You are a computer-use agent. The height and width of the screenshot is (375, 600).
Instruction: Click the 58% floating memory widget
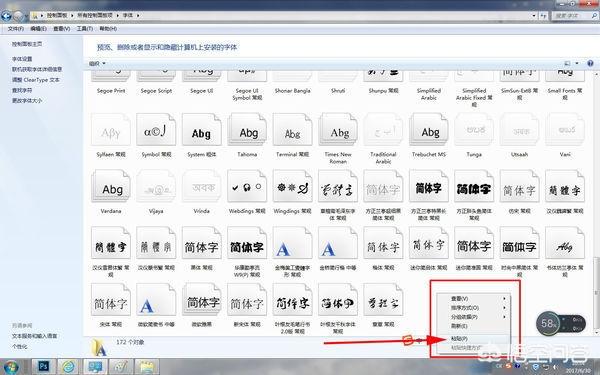561,324
